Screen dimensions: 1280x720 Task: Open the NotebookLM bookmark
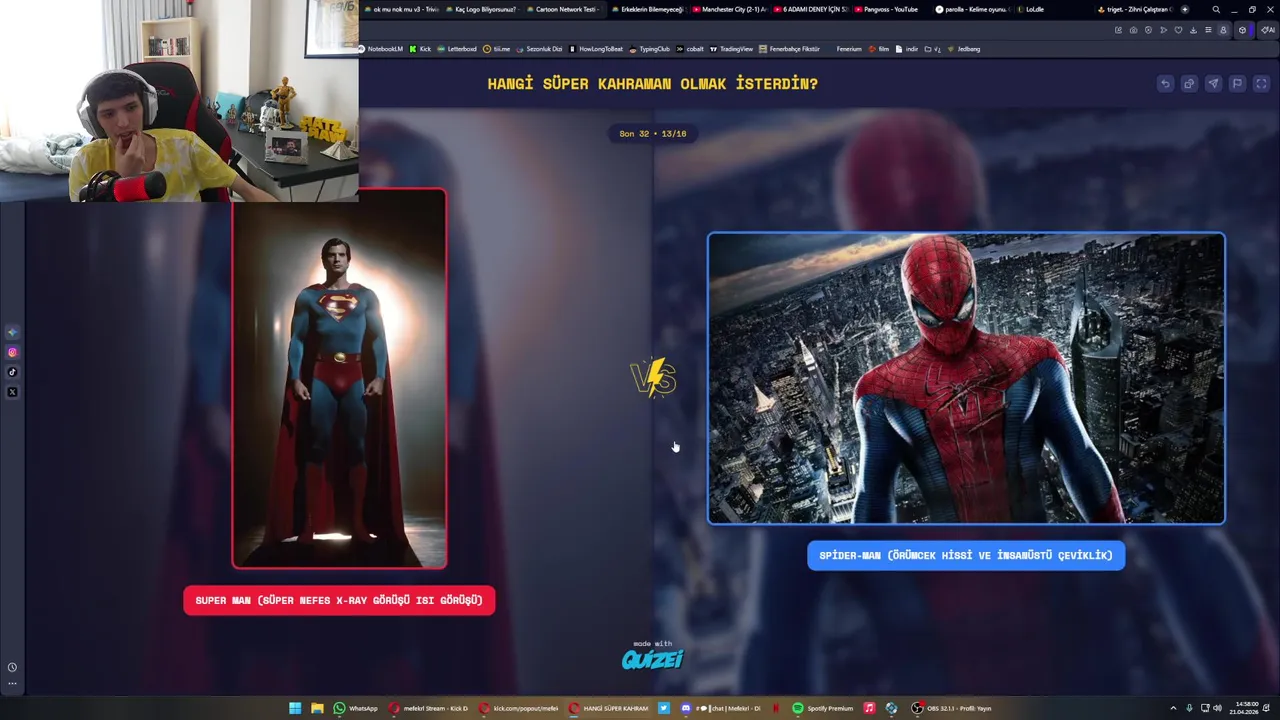click(x=380, y=49)
